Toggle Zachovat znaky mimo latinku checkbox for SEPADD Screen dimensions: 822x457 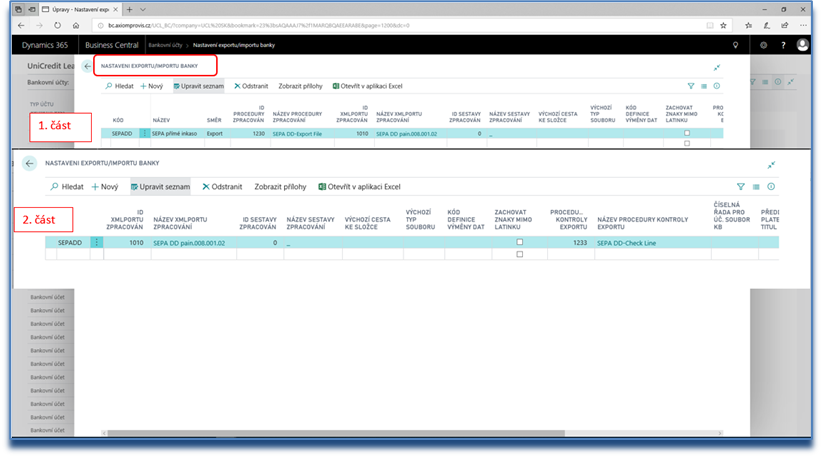(519, 242)
